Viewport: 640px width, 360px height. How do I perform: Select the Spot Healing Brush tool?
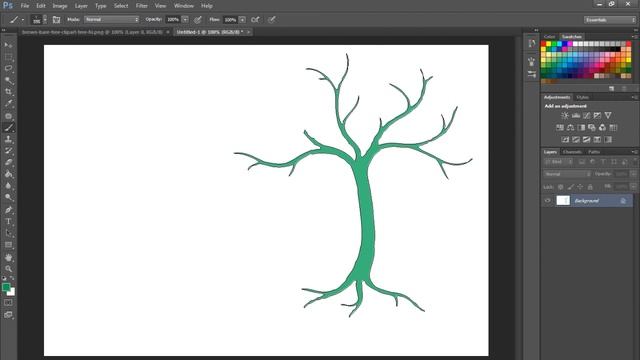tap(8, 116)
